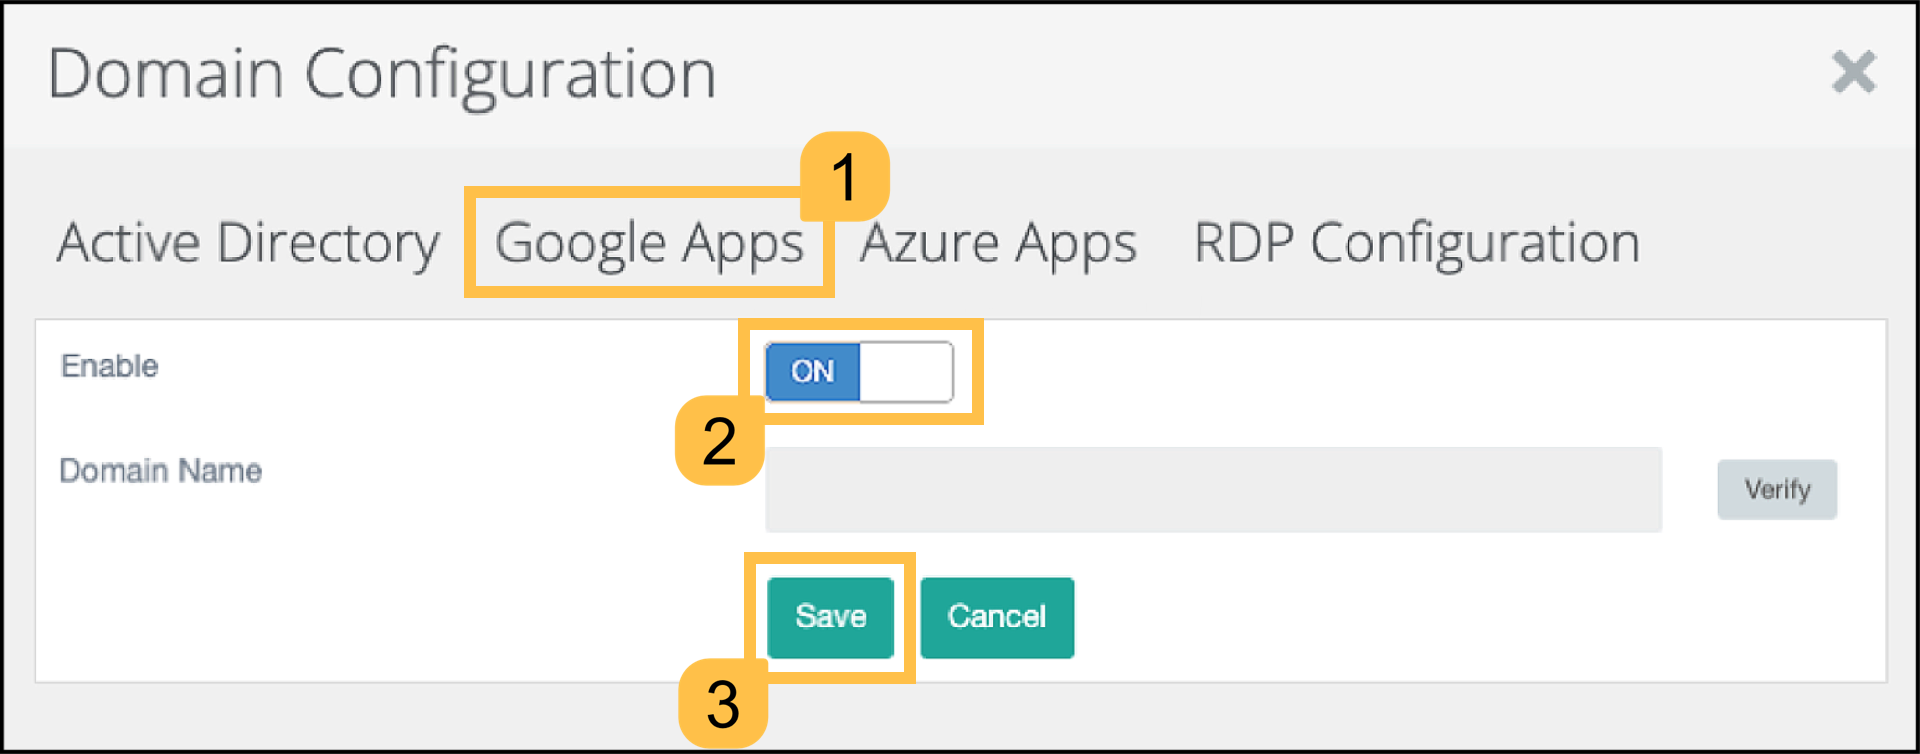Click the ON side of the Enable toggle
Screen dimensions: 1920x754
(x=812, y=371)
